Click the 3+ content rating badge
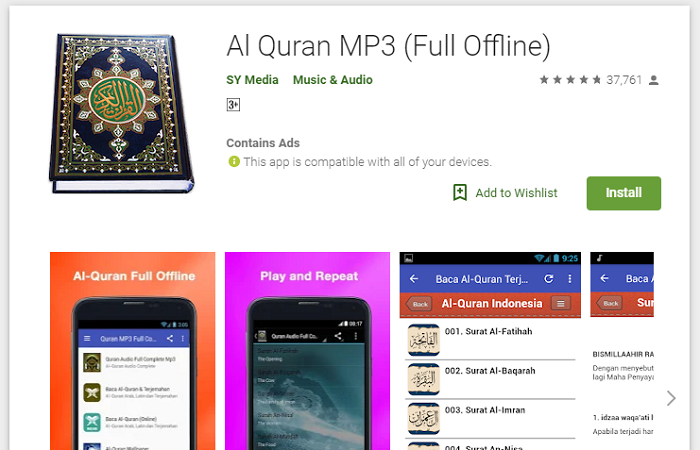This screenshot has width=700, height=450. 233,104
